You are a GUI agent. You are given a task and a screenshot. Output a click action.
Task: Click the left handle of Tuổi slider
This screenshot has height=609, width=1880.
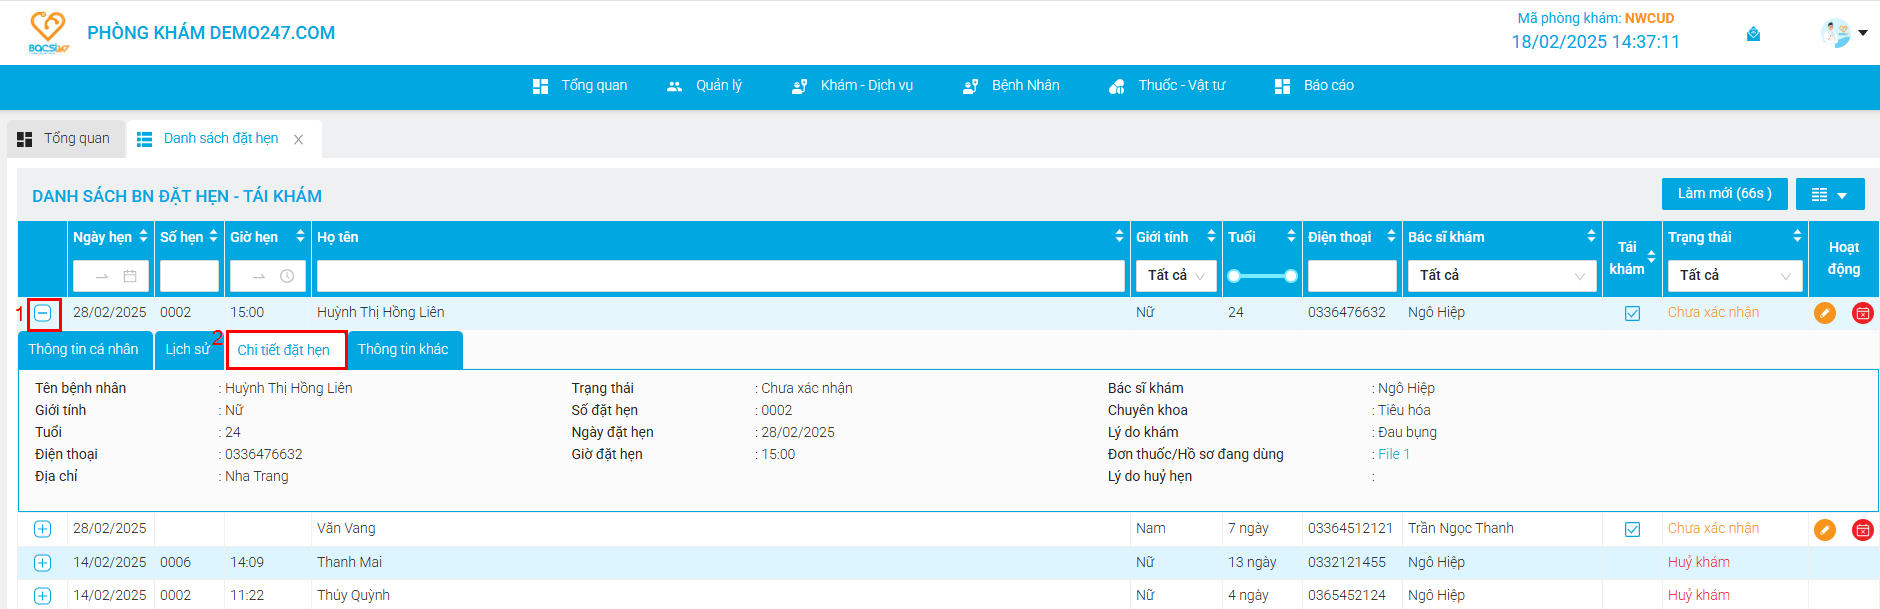click(x=1234, y=276)
